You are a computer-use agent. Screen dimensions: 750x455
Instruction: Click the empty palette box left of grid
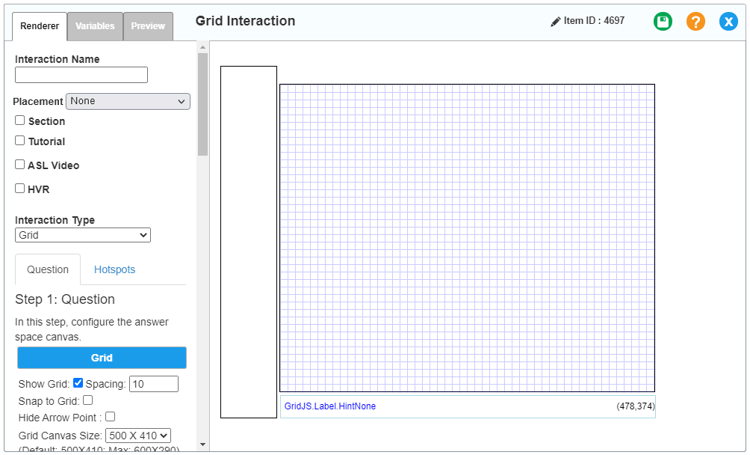[x=248, y=242]
